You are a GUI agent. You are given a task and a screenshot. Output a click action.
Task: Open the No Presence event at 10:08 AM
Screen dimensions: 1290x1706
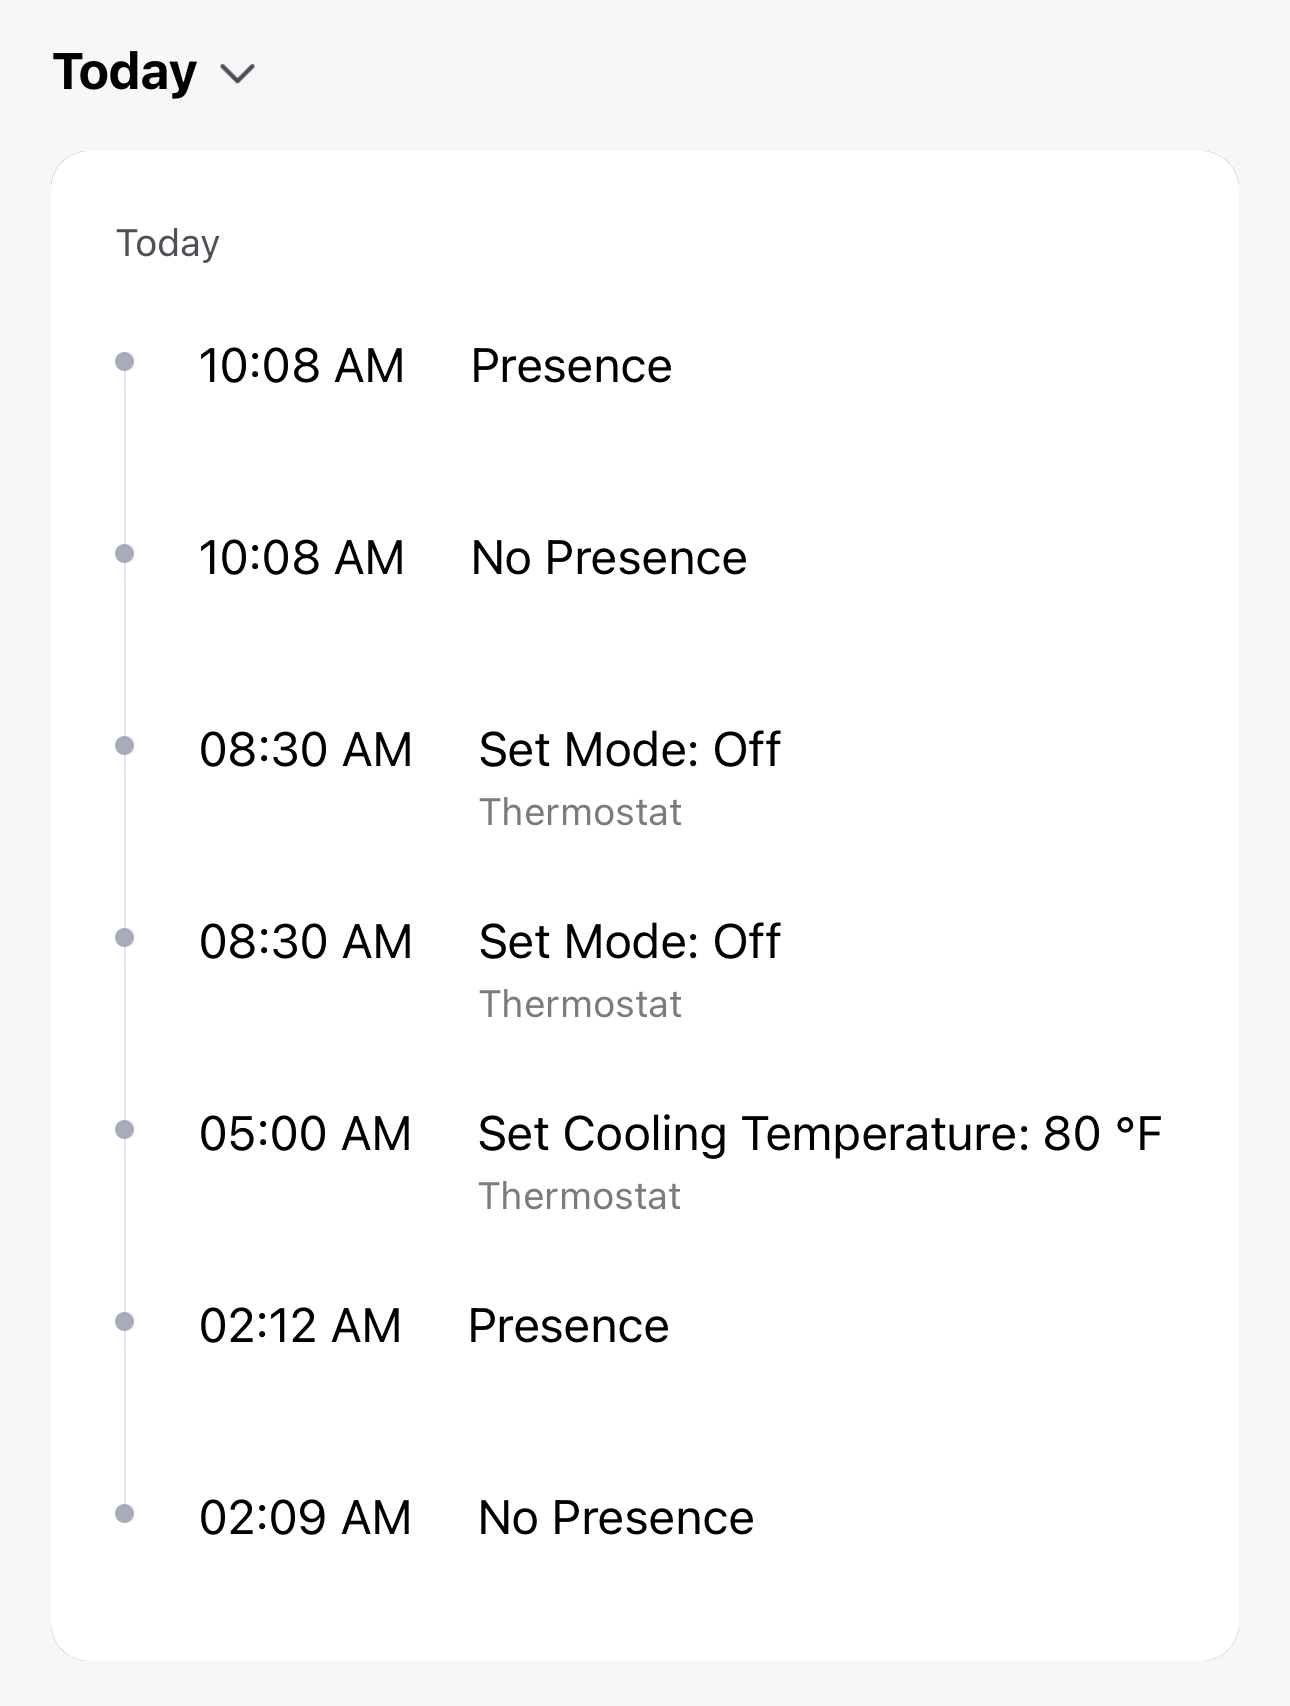point(609,558)
